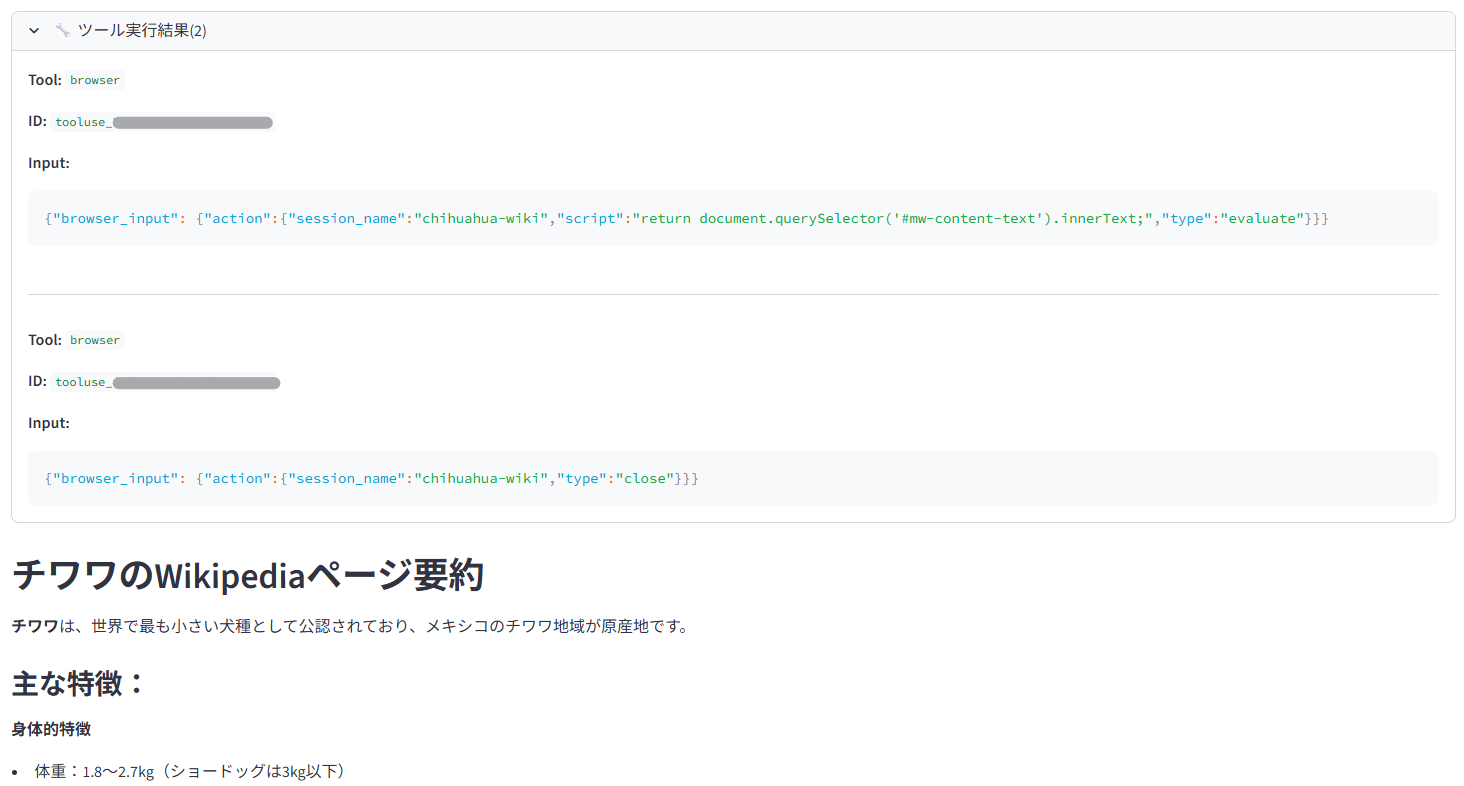Screen dimensions: 1464x786
Task: Select the tooluse_ ID of the evaluate call
Action: point(164,122)
